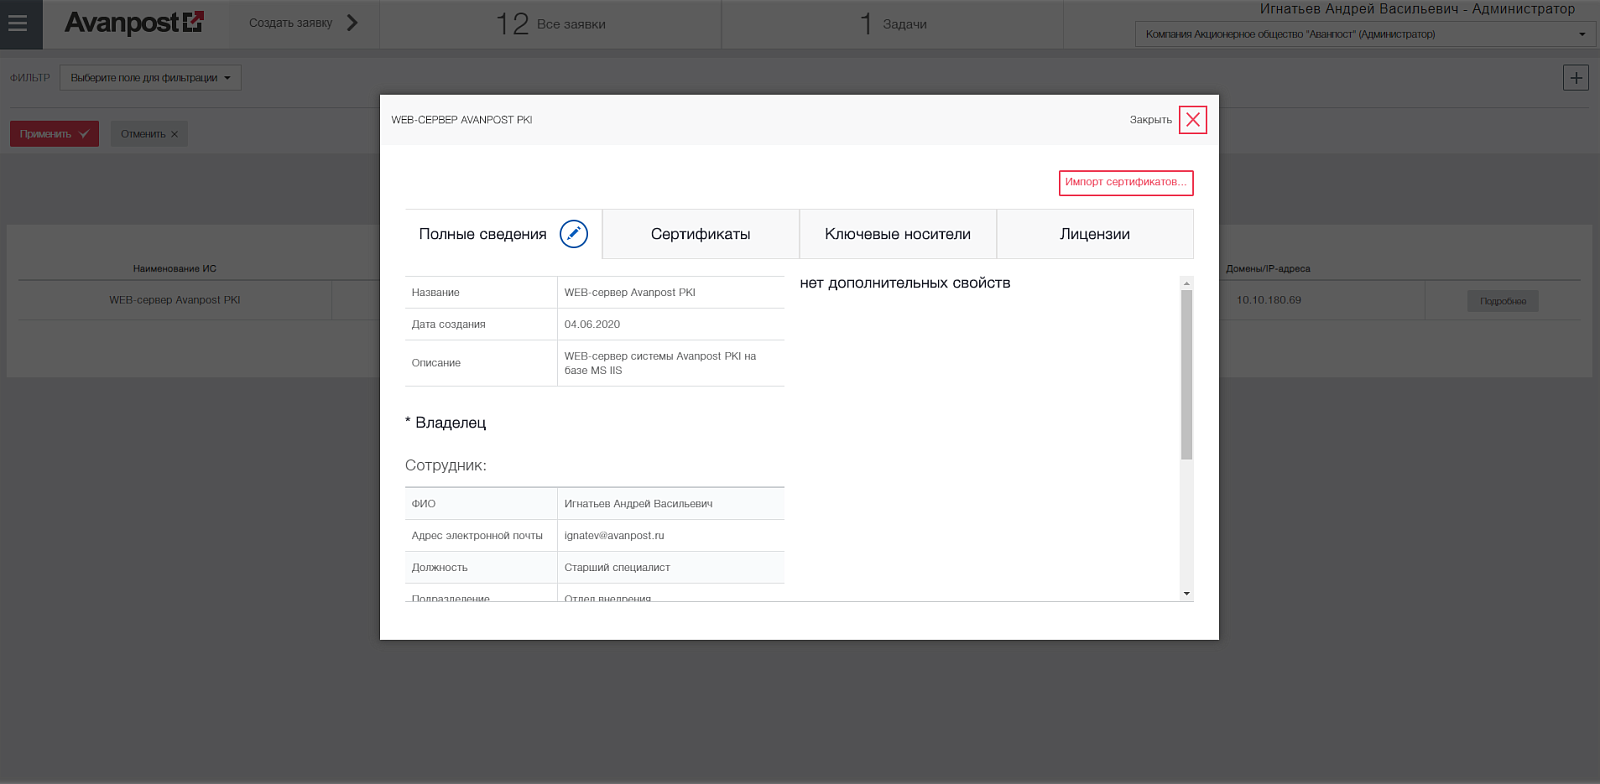Click the Должность label

point(439,568)
